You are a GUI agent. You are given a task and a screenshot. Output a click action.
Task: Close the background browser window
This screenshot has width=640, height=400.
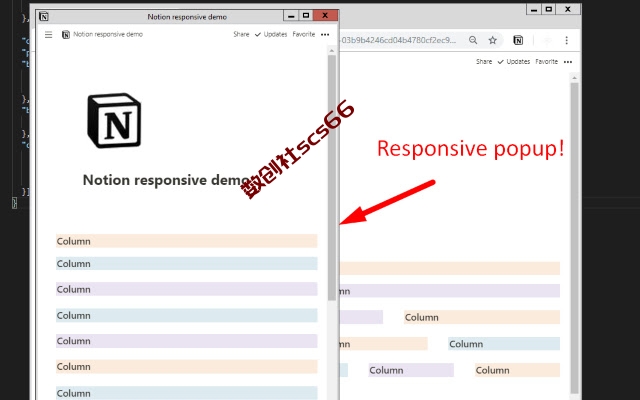coord(568,9)
